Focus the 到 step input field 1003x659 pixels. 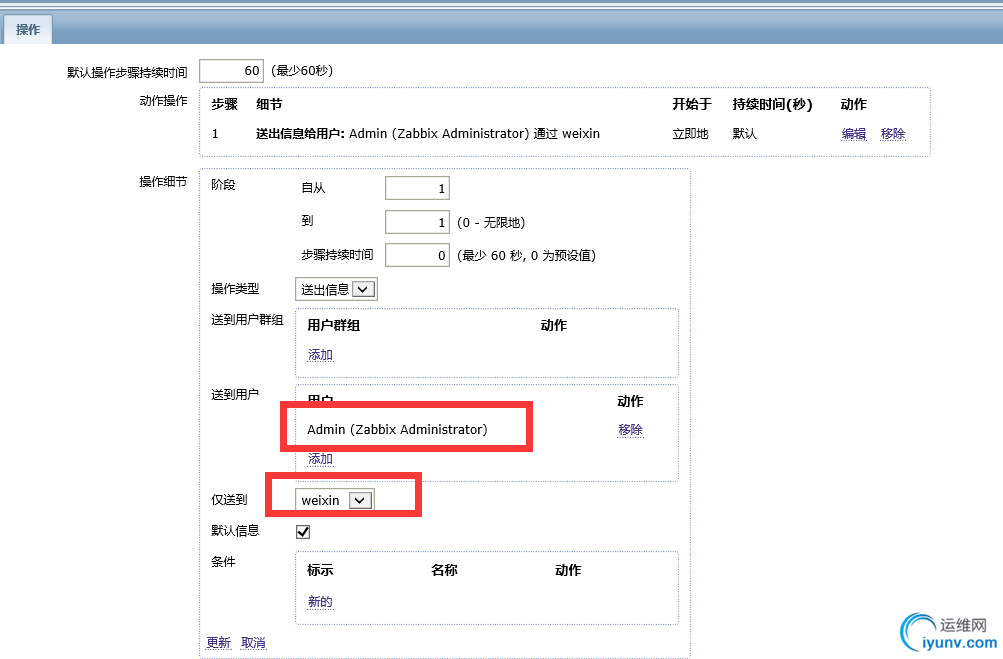point(417,222)
